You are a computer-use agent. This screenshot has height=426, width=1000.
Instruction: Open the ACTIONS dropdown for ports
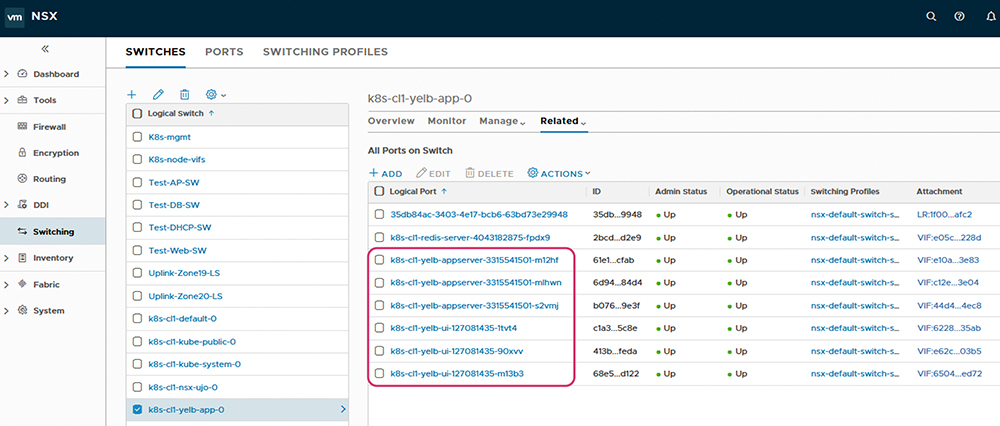click(x=559, y=173)
